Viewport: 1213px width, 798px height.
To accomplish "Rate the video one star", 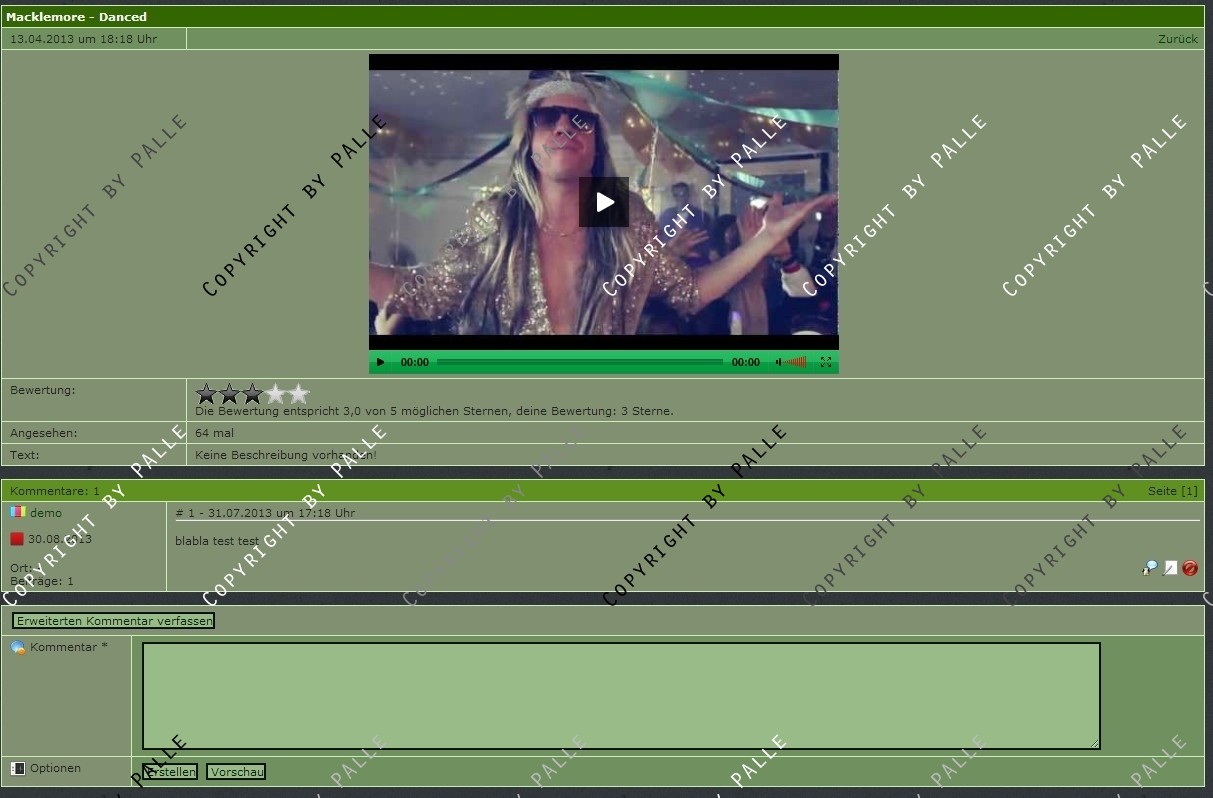I will coord(207,394).
